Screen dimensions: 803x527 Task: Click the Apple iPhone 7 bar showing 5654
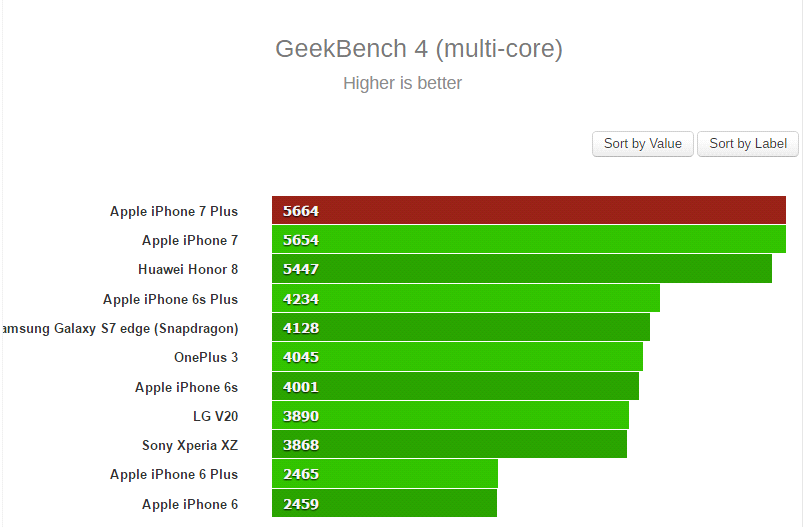tap(529, 239)
